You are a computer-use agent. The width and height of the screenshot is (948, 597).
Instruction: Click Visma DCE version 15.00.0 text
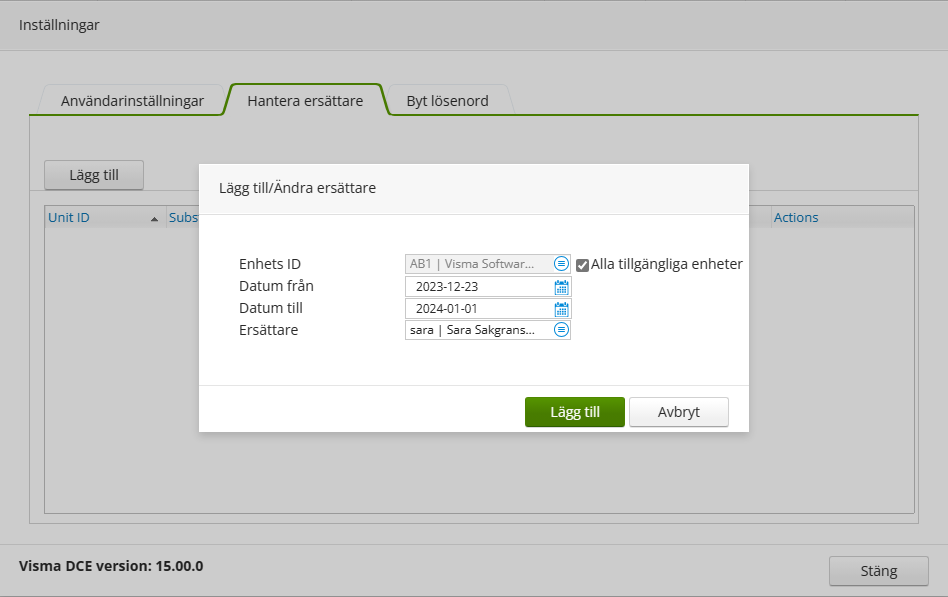[111, 566]
